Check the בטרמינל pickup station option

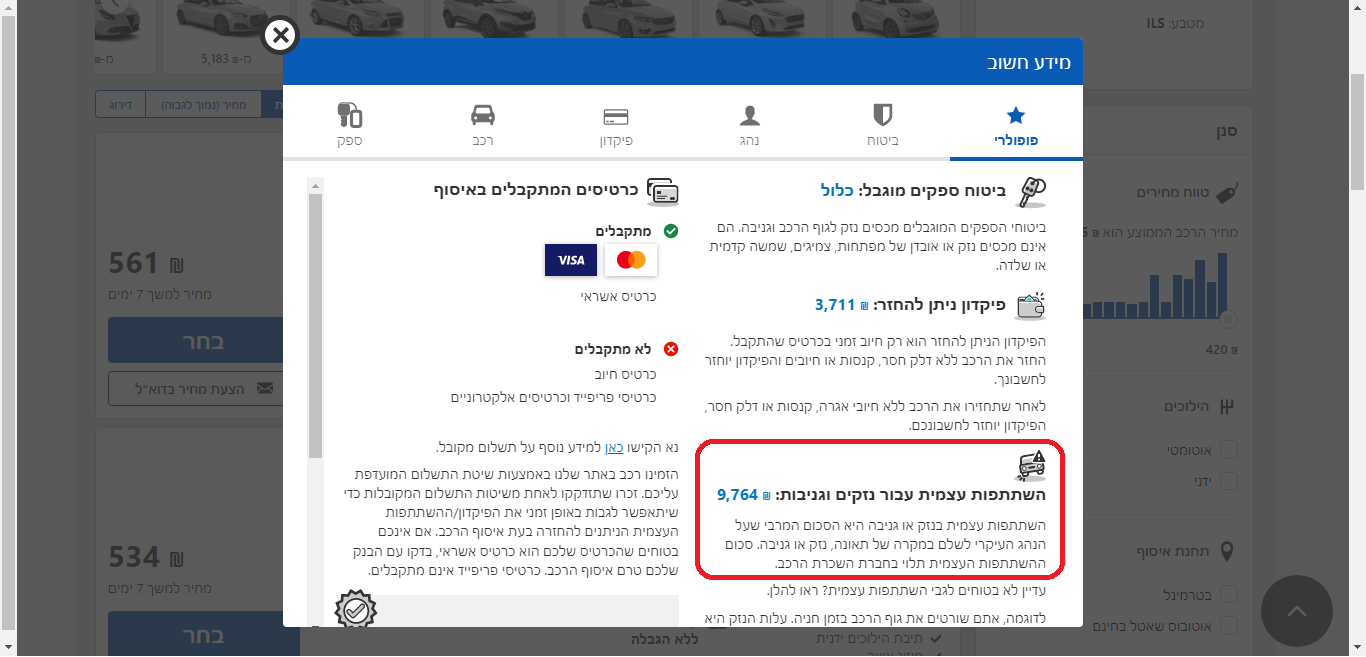point(1227,593)
